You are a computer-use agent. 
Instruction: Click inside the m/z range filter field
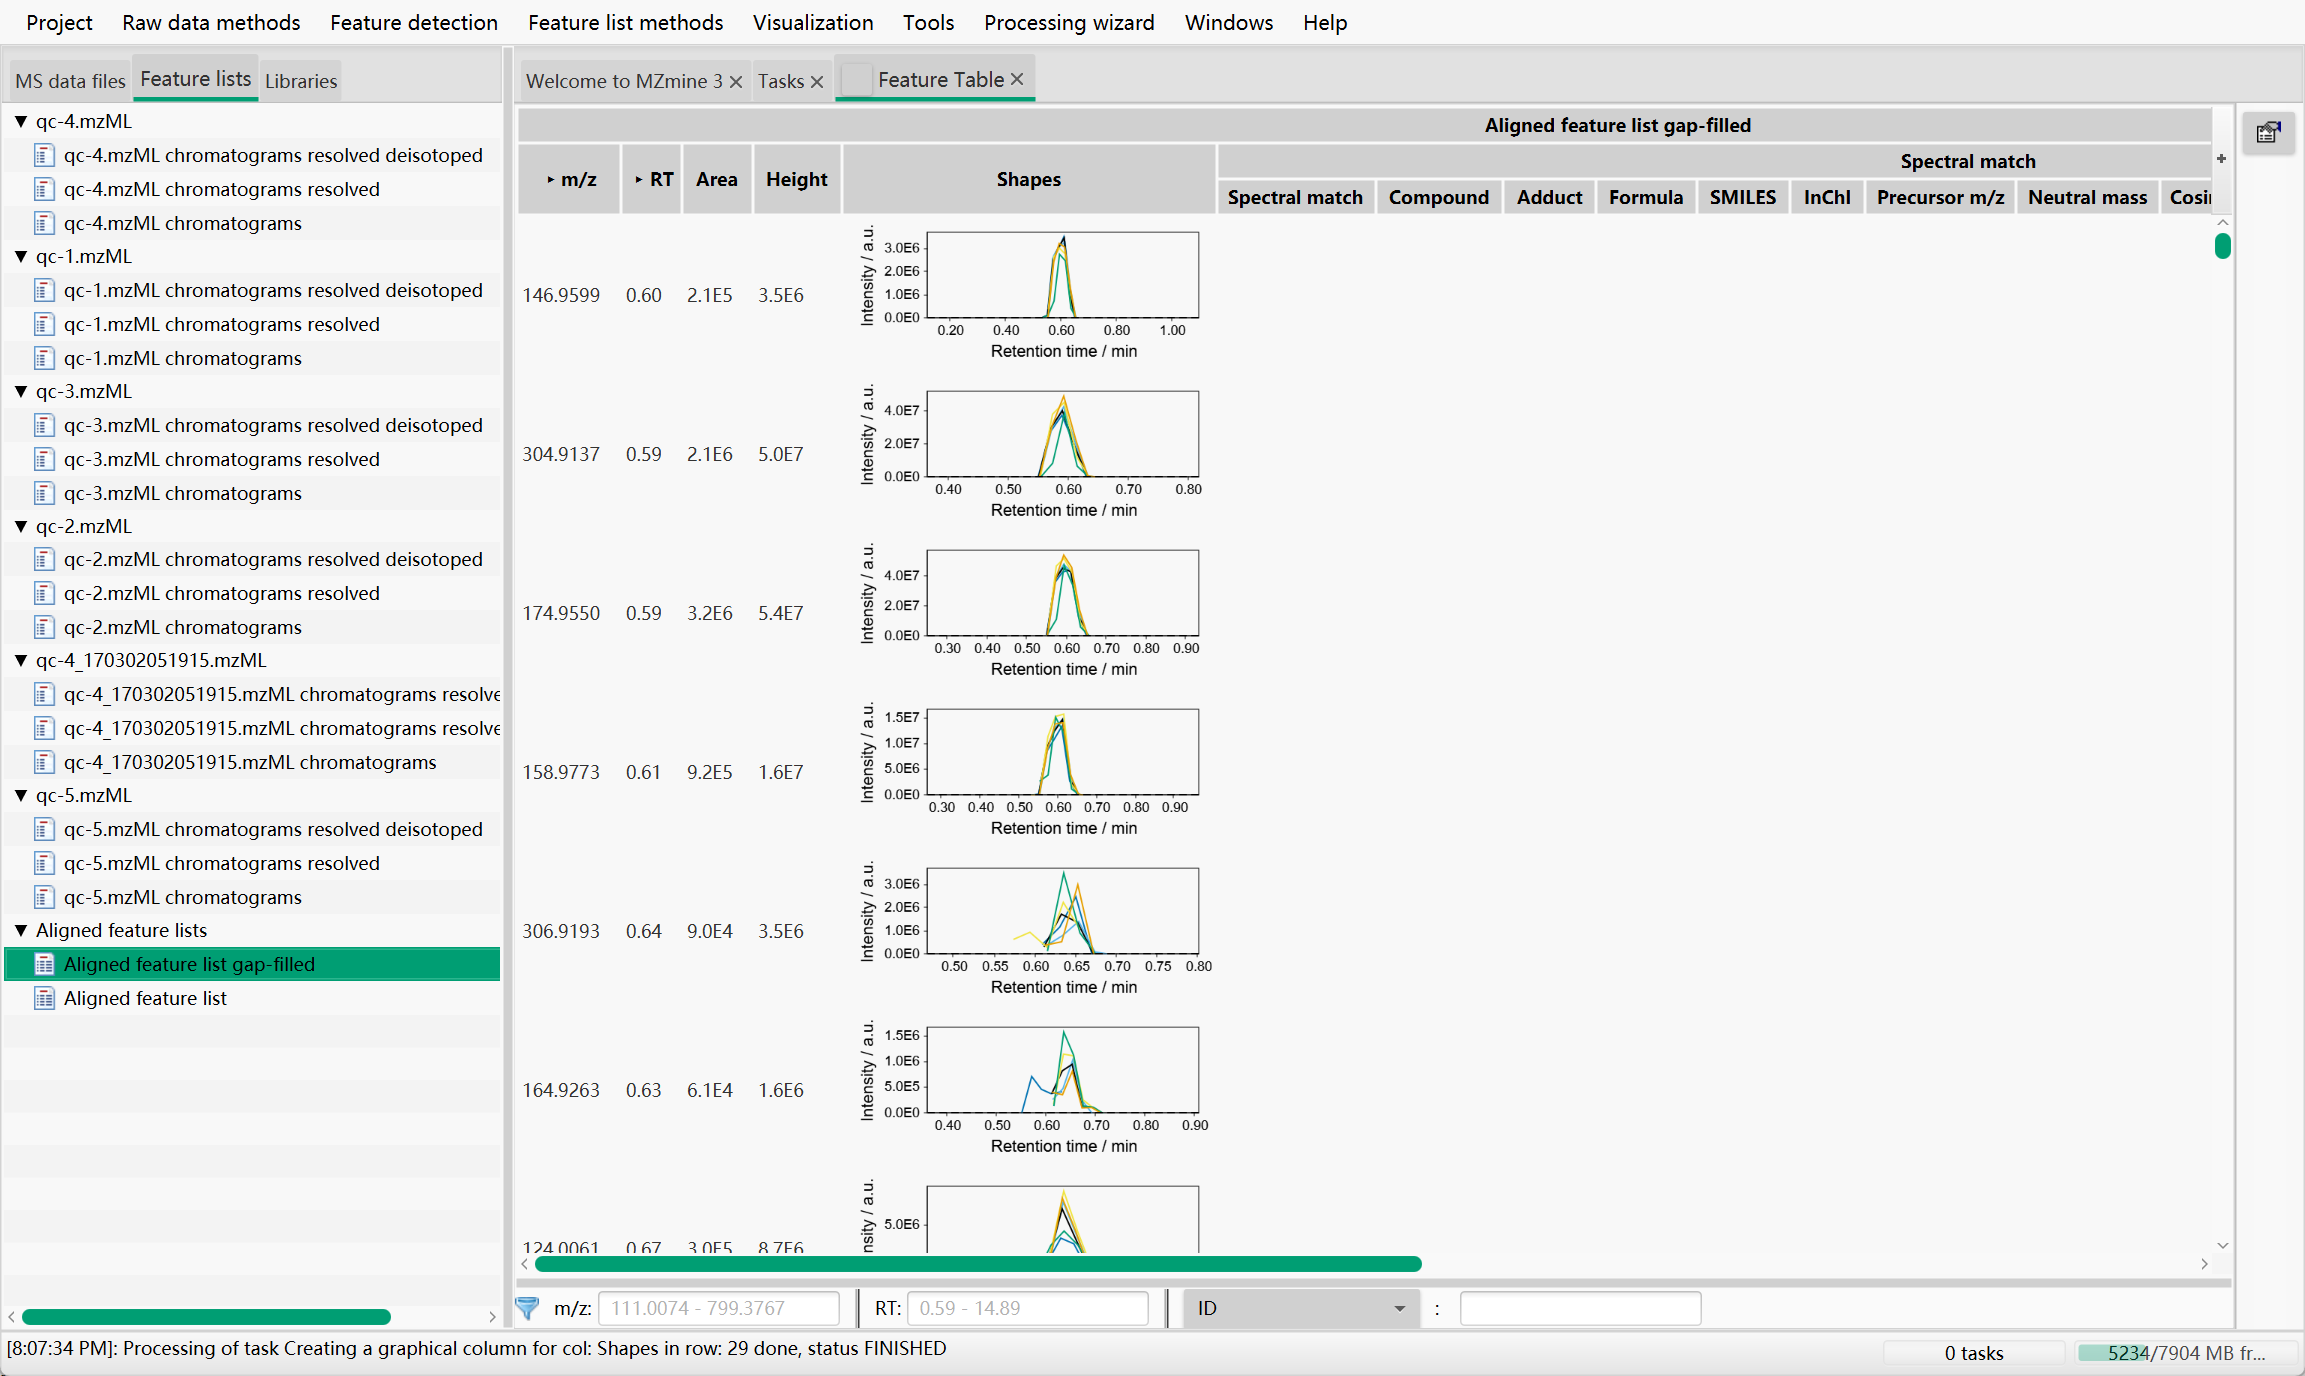(x=718, y=1308)
